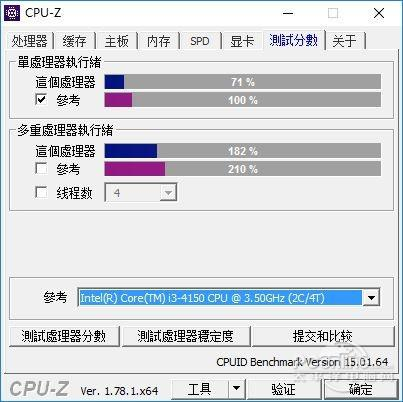Enable the multi-thread 參考 checkbox
This screenshot has width=403, height=402.
pos(41,168)
